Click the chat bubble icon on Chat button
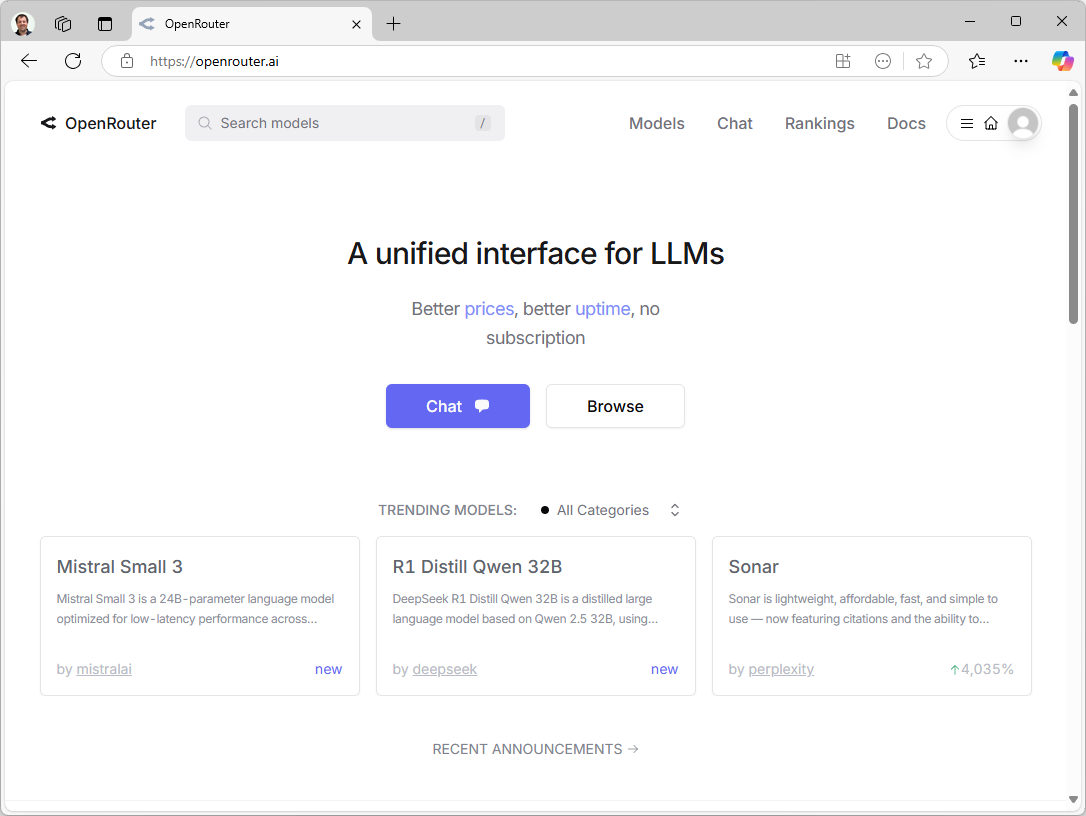The image size is (1086, 816). click(x=482, y=406)
